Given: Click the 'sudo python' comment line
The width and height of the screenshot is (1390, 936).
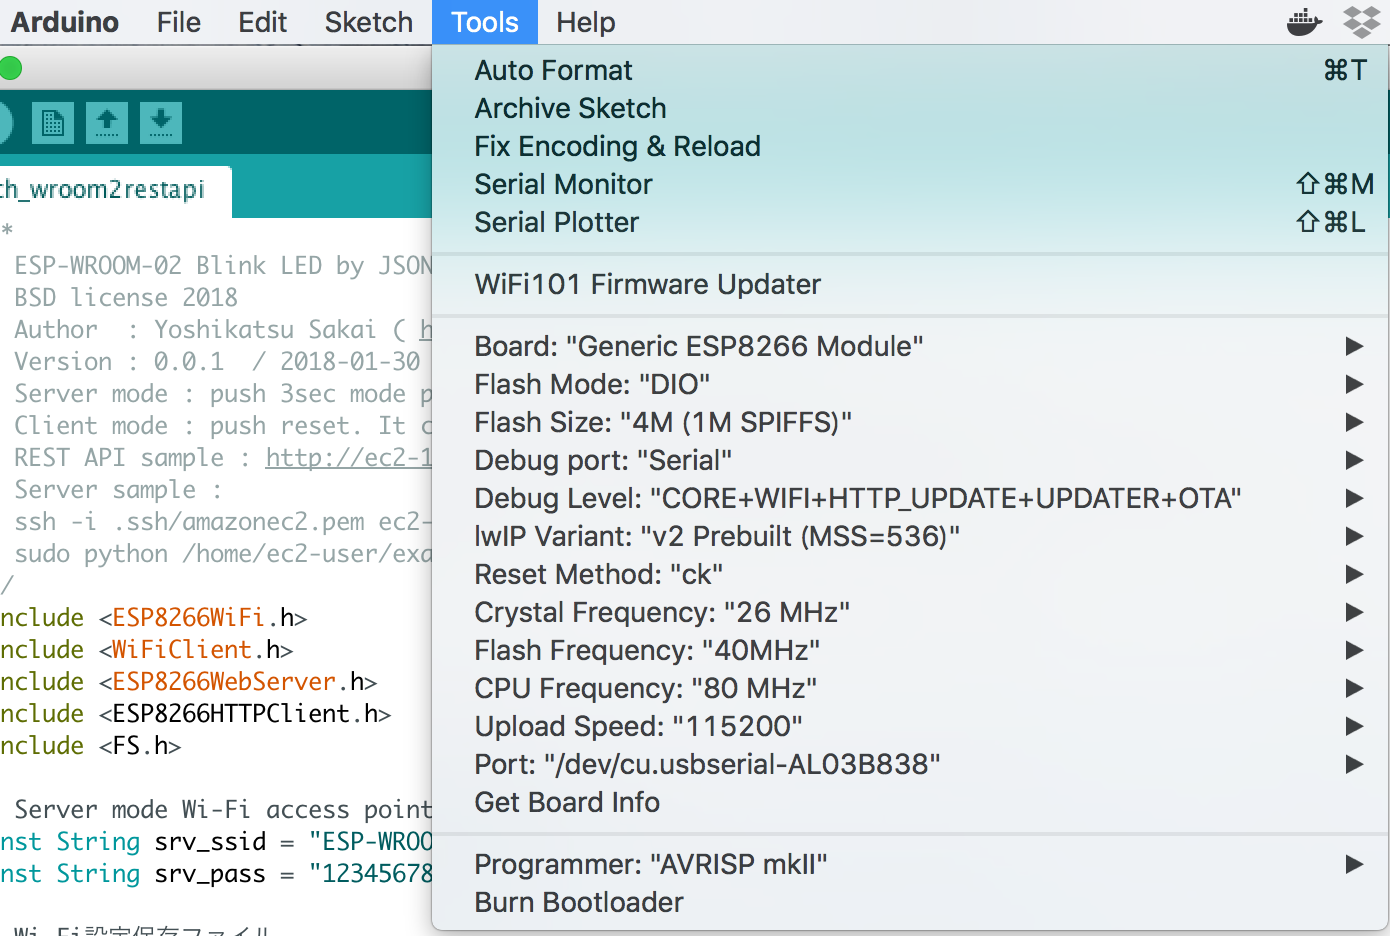Looking at the screenshot, I should pos(223,554).
